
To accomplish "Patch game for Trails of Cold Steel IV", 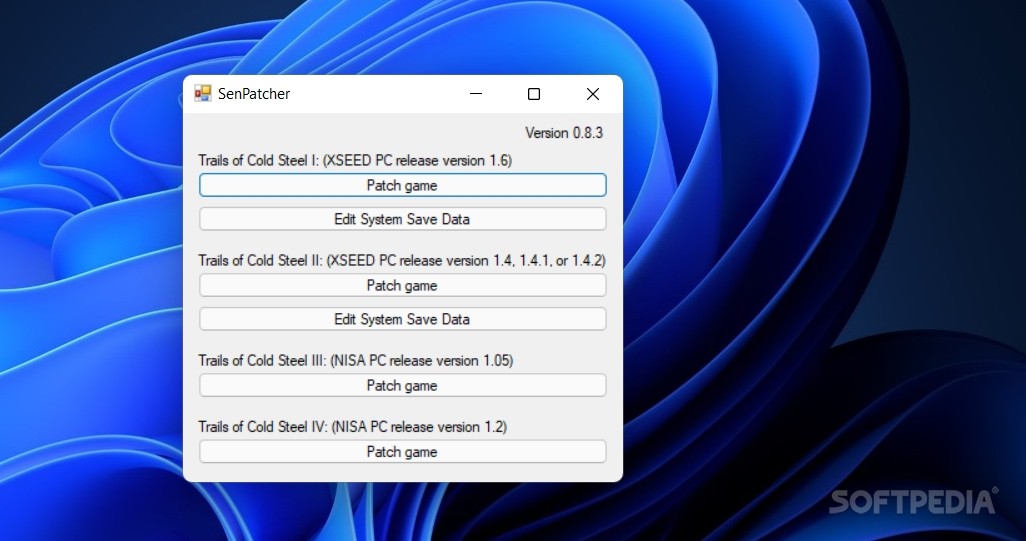I will coord(402,452).
